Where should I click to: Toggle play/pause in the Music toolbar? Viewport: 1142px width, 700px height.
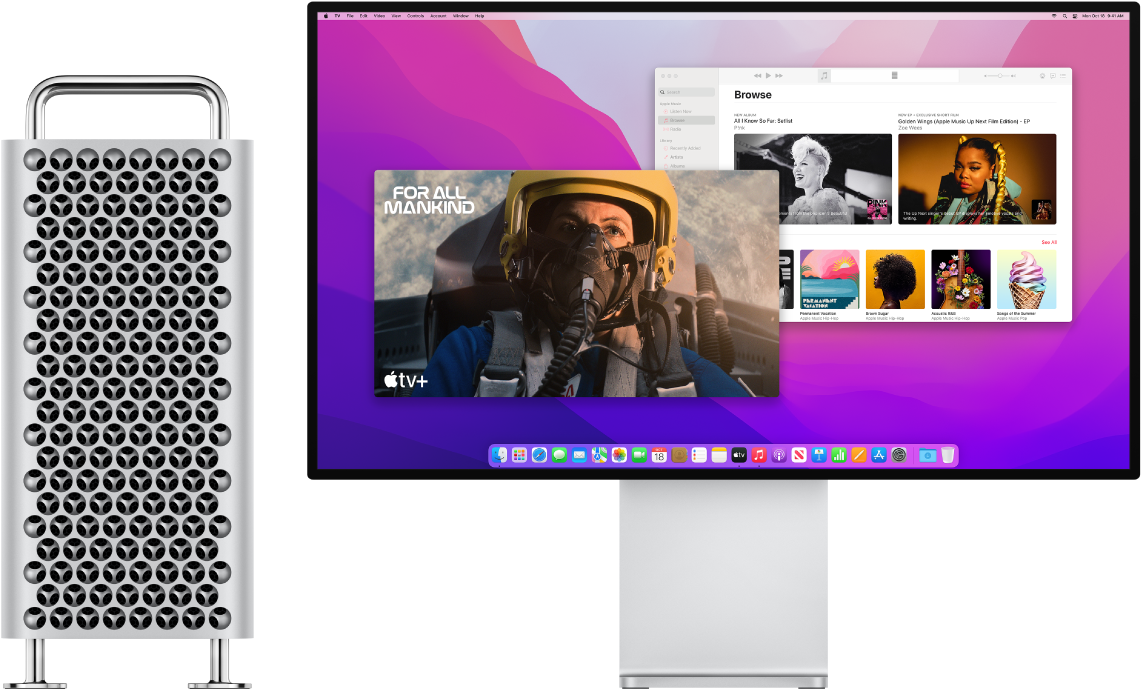[768, 75]
